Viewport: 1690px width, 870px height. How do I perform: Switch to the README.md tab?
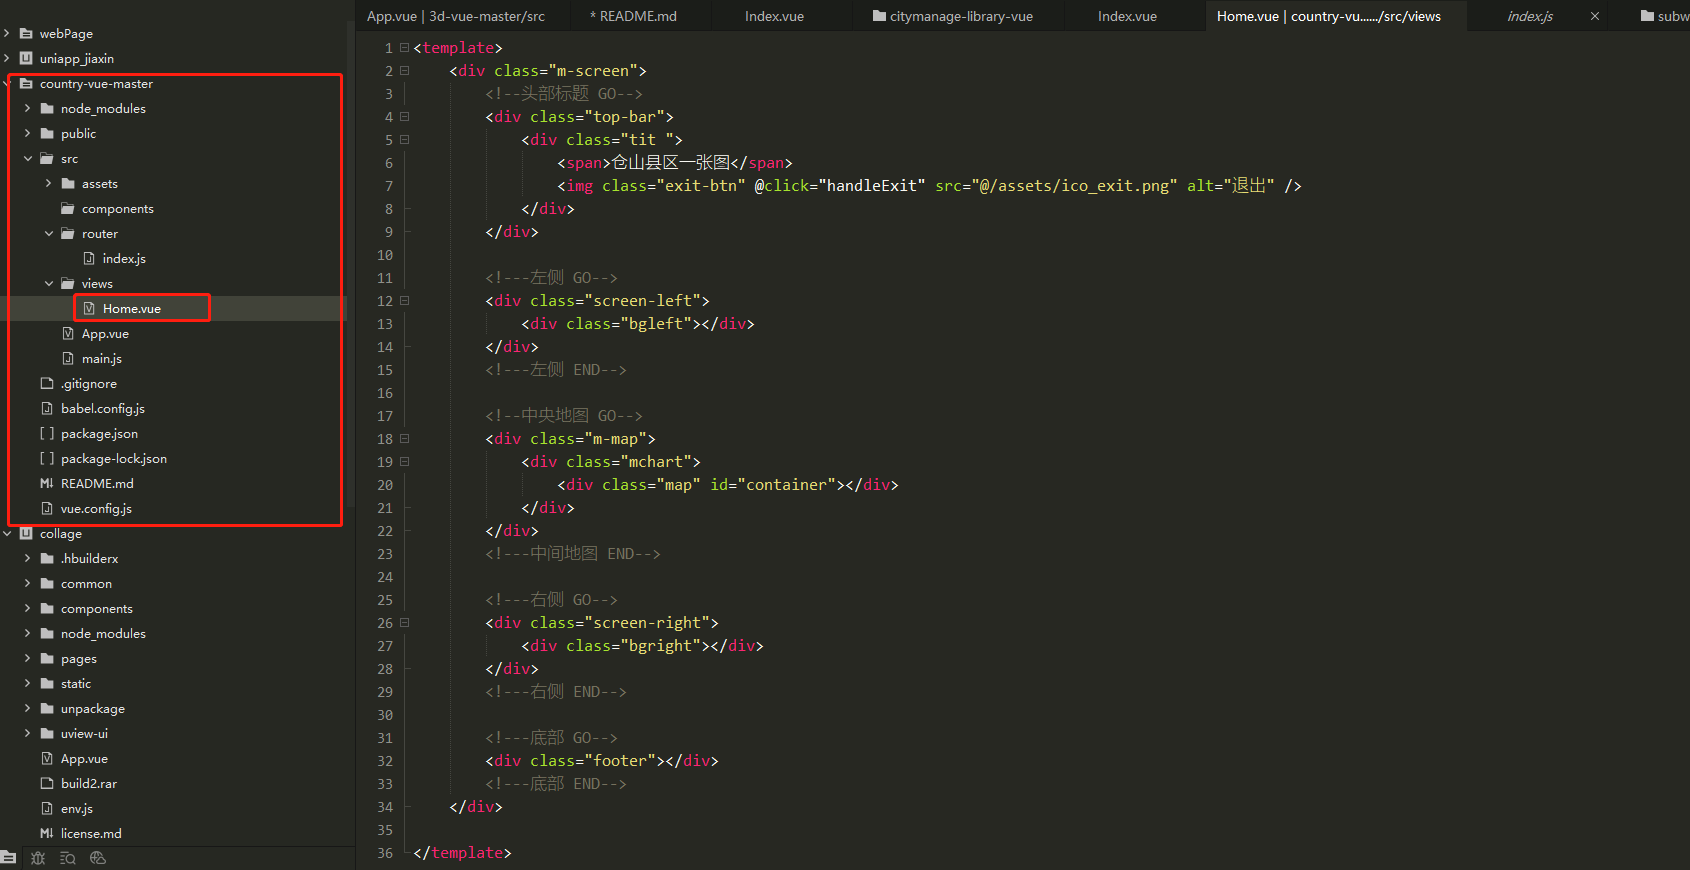point(633,16)
